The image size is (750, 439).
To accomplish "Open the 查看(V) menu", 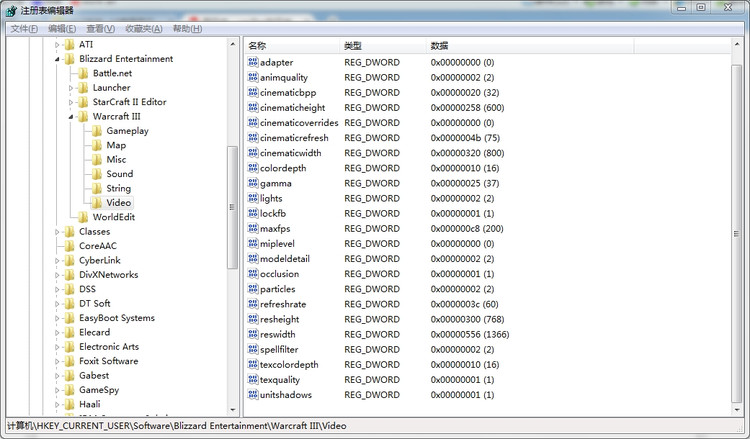I will (100, 29).
